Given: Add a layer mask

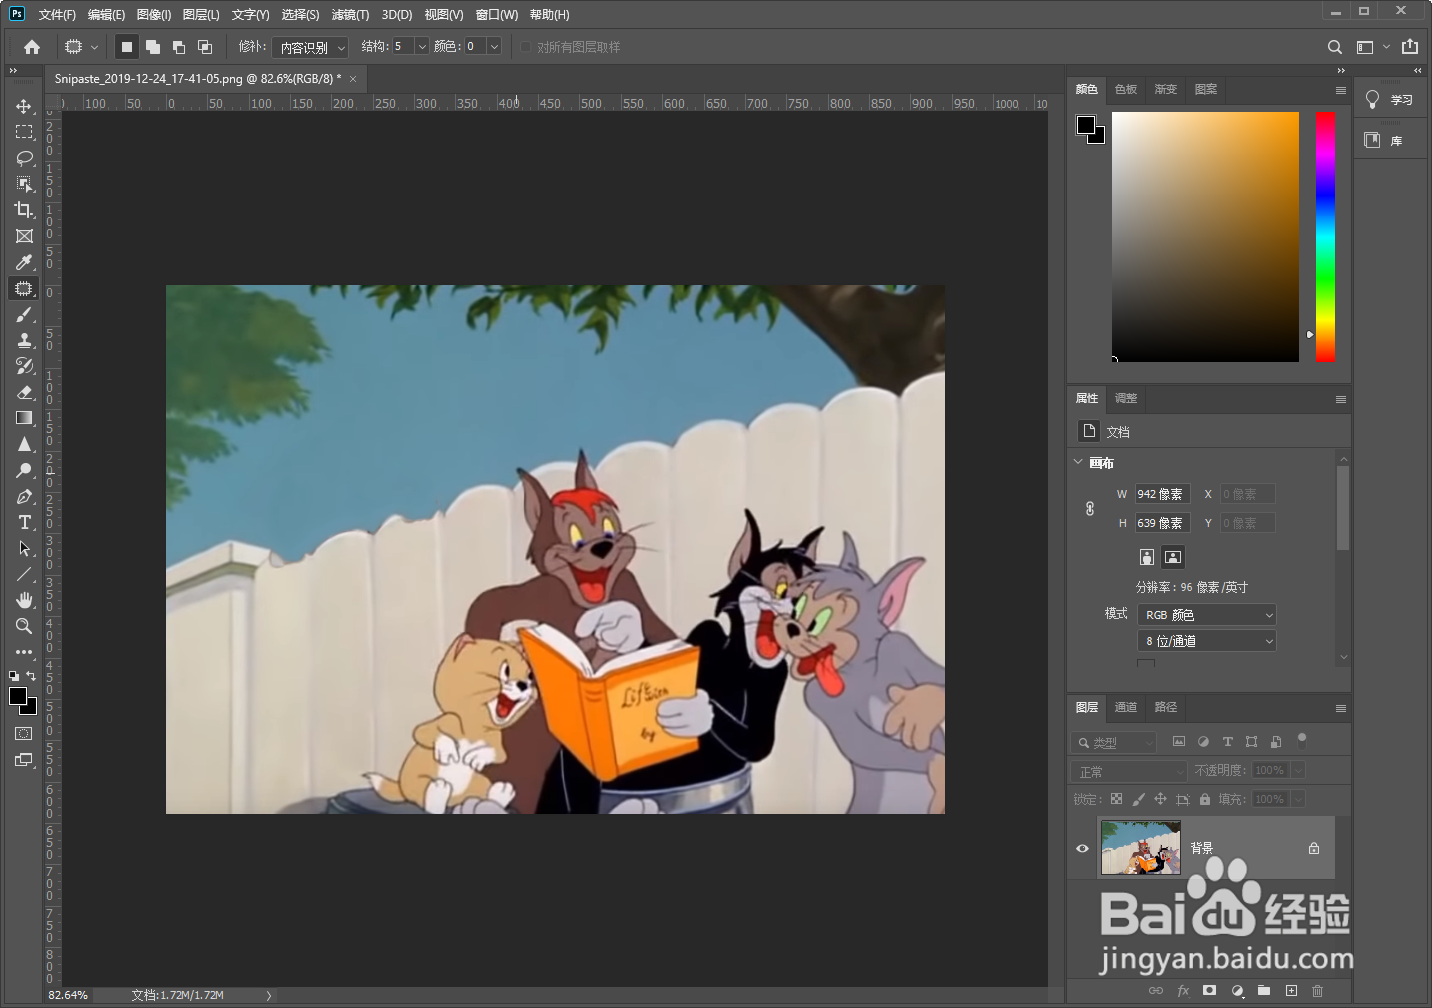Looking at the screenshot, I should [x=1209, y=990].
